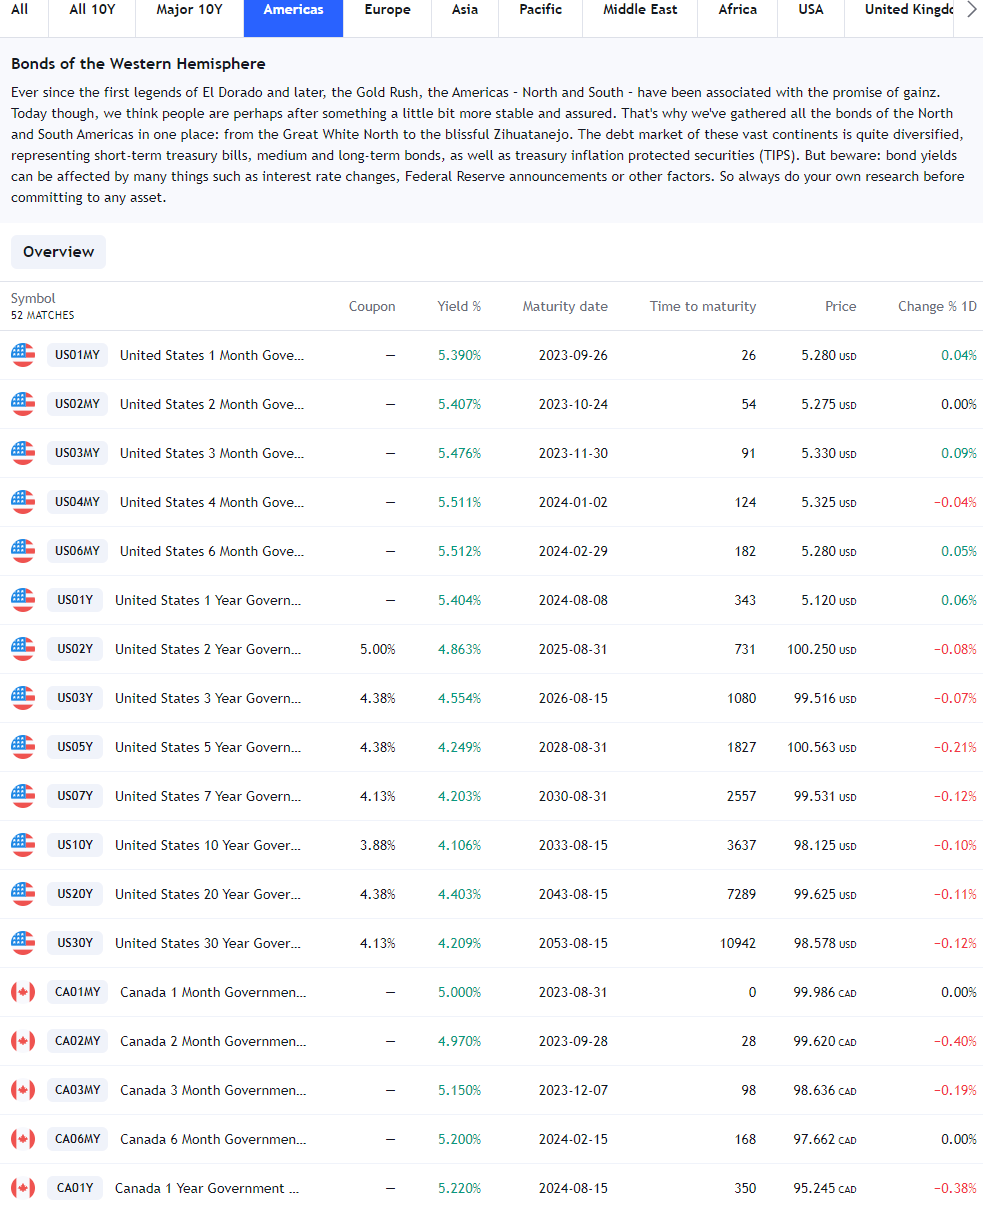Click the Canada flag icon beside CA01Y
This screenshot has width=983, height=1206.
(23, 1188)
